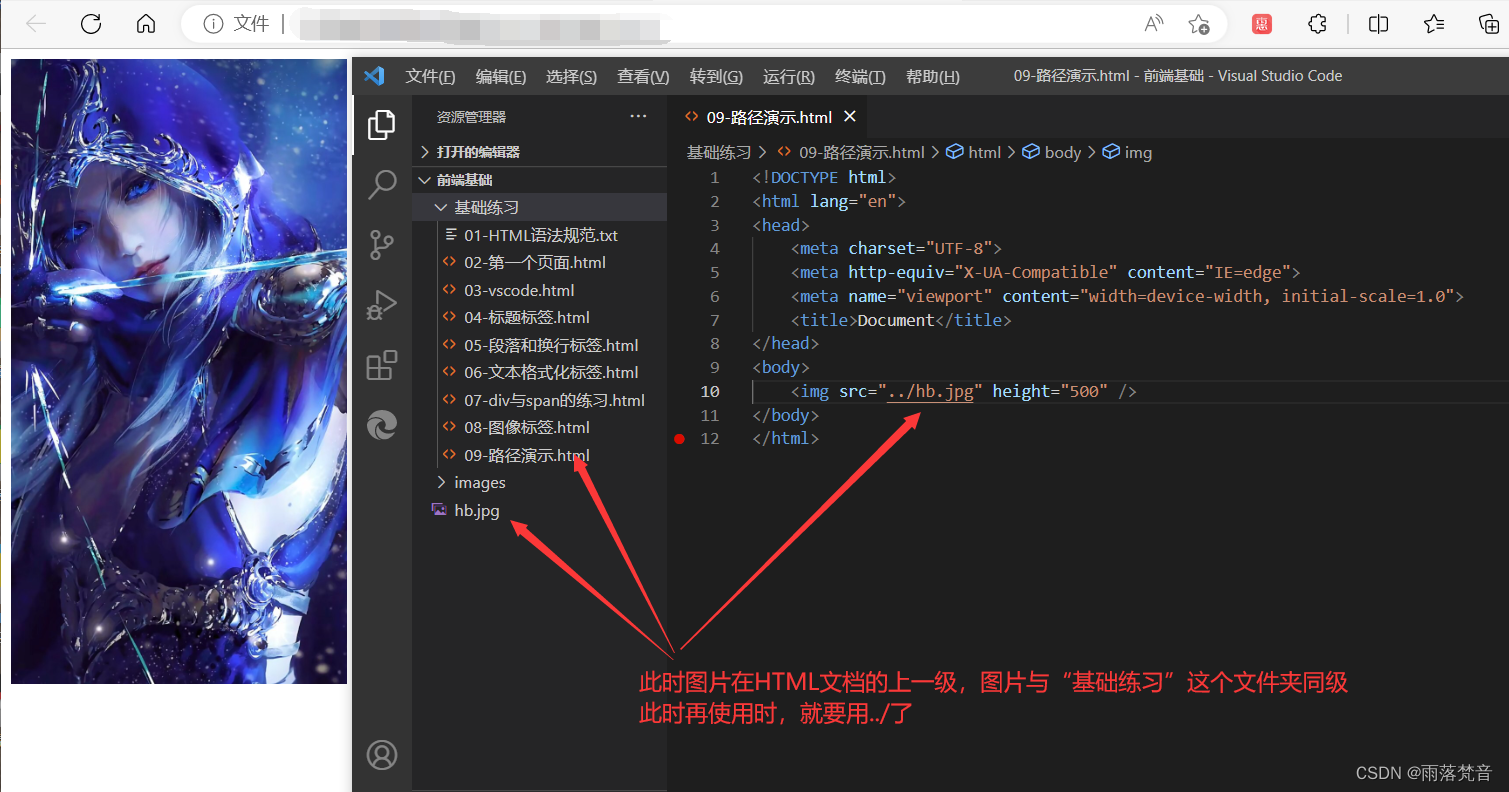1509x792 pixels.
Task: Select the 09-路径演示.html editor tab
Action: [769, 117]
